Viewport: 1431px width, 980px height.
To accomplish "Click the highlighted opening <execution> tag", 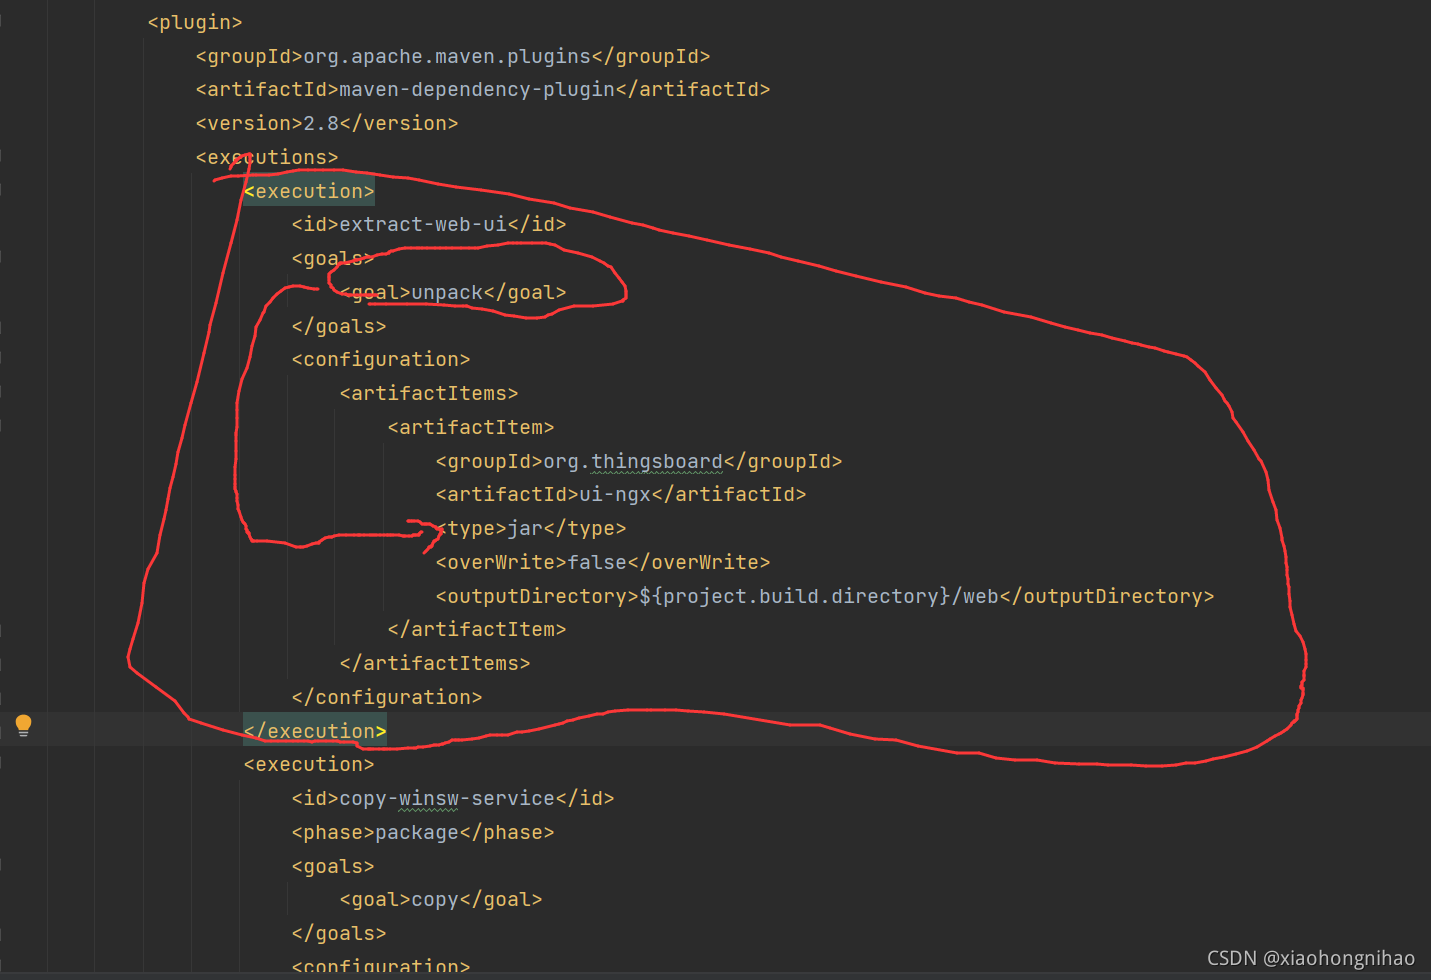I will 309,191.
